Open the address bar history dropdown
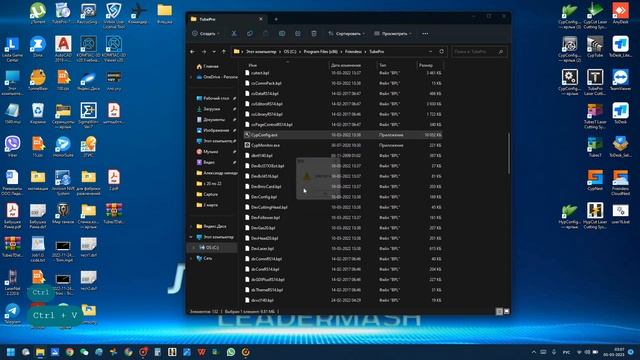Screen dimensions: 640x360 (x=430, y=52)
